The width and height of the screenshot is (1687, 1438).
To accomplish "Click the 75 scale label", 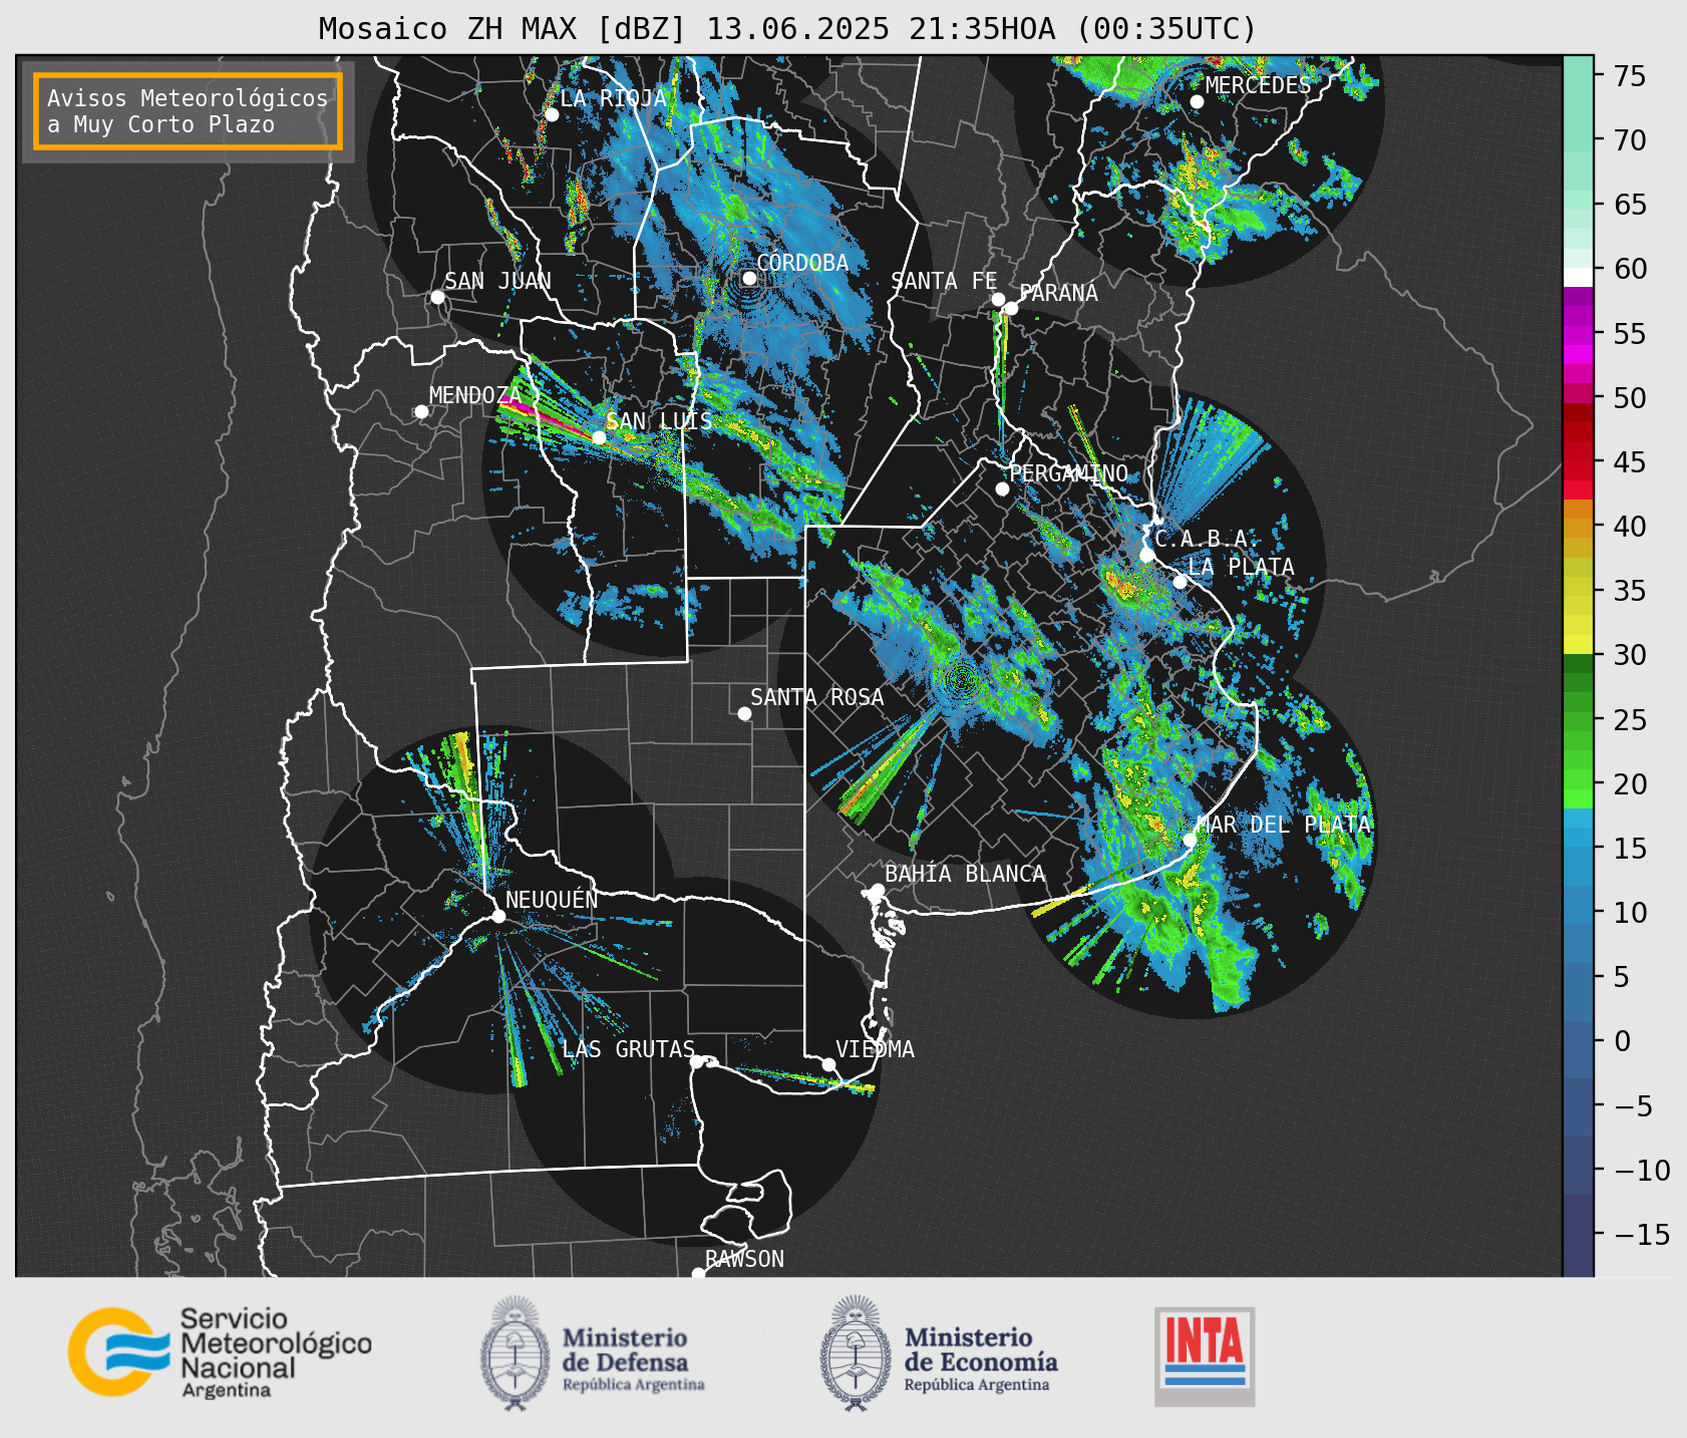I will coord(1629,76).
